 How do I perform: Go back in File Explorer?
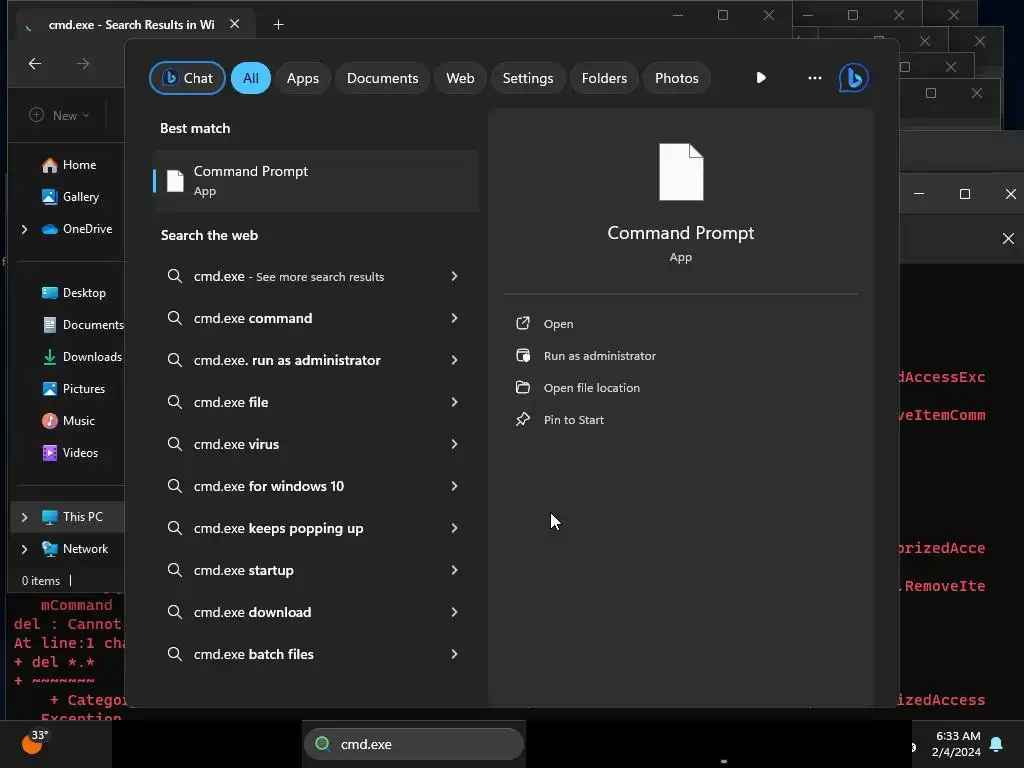click(35, 63)
